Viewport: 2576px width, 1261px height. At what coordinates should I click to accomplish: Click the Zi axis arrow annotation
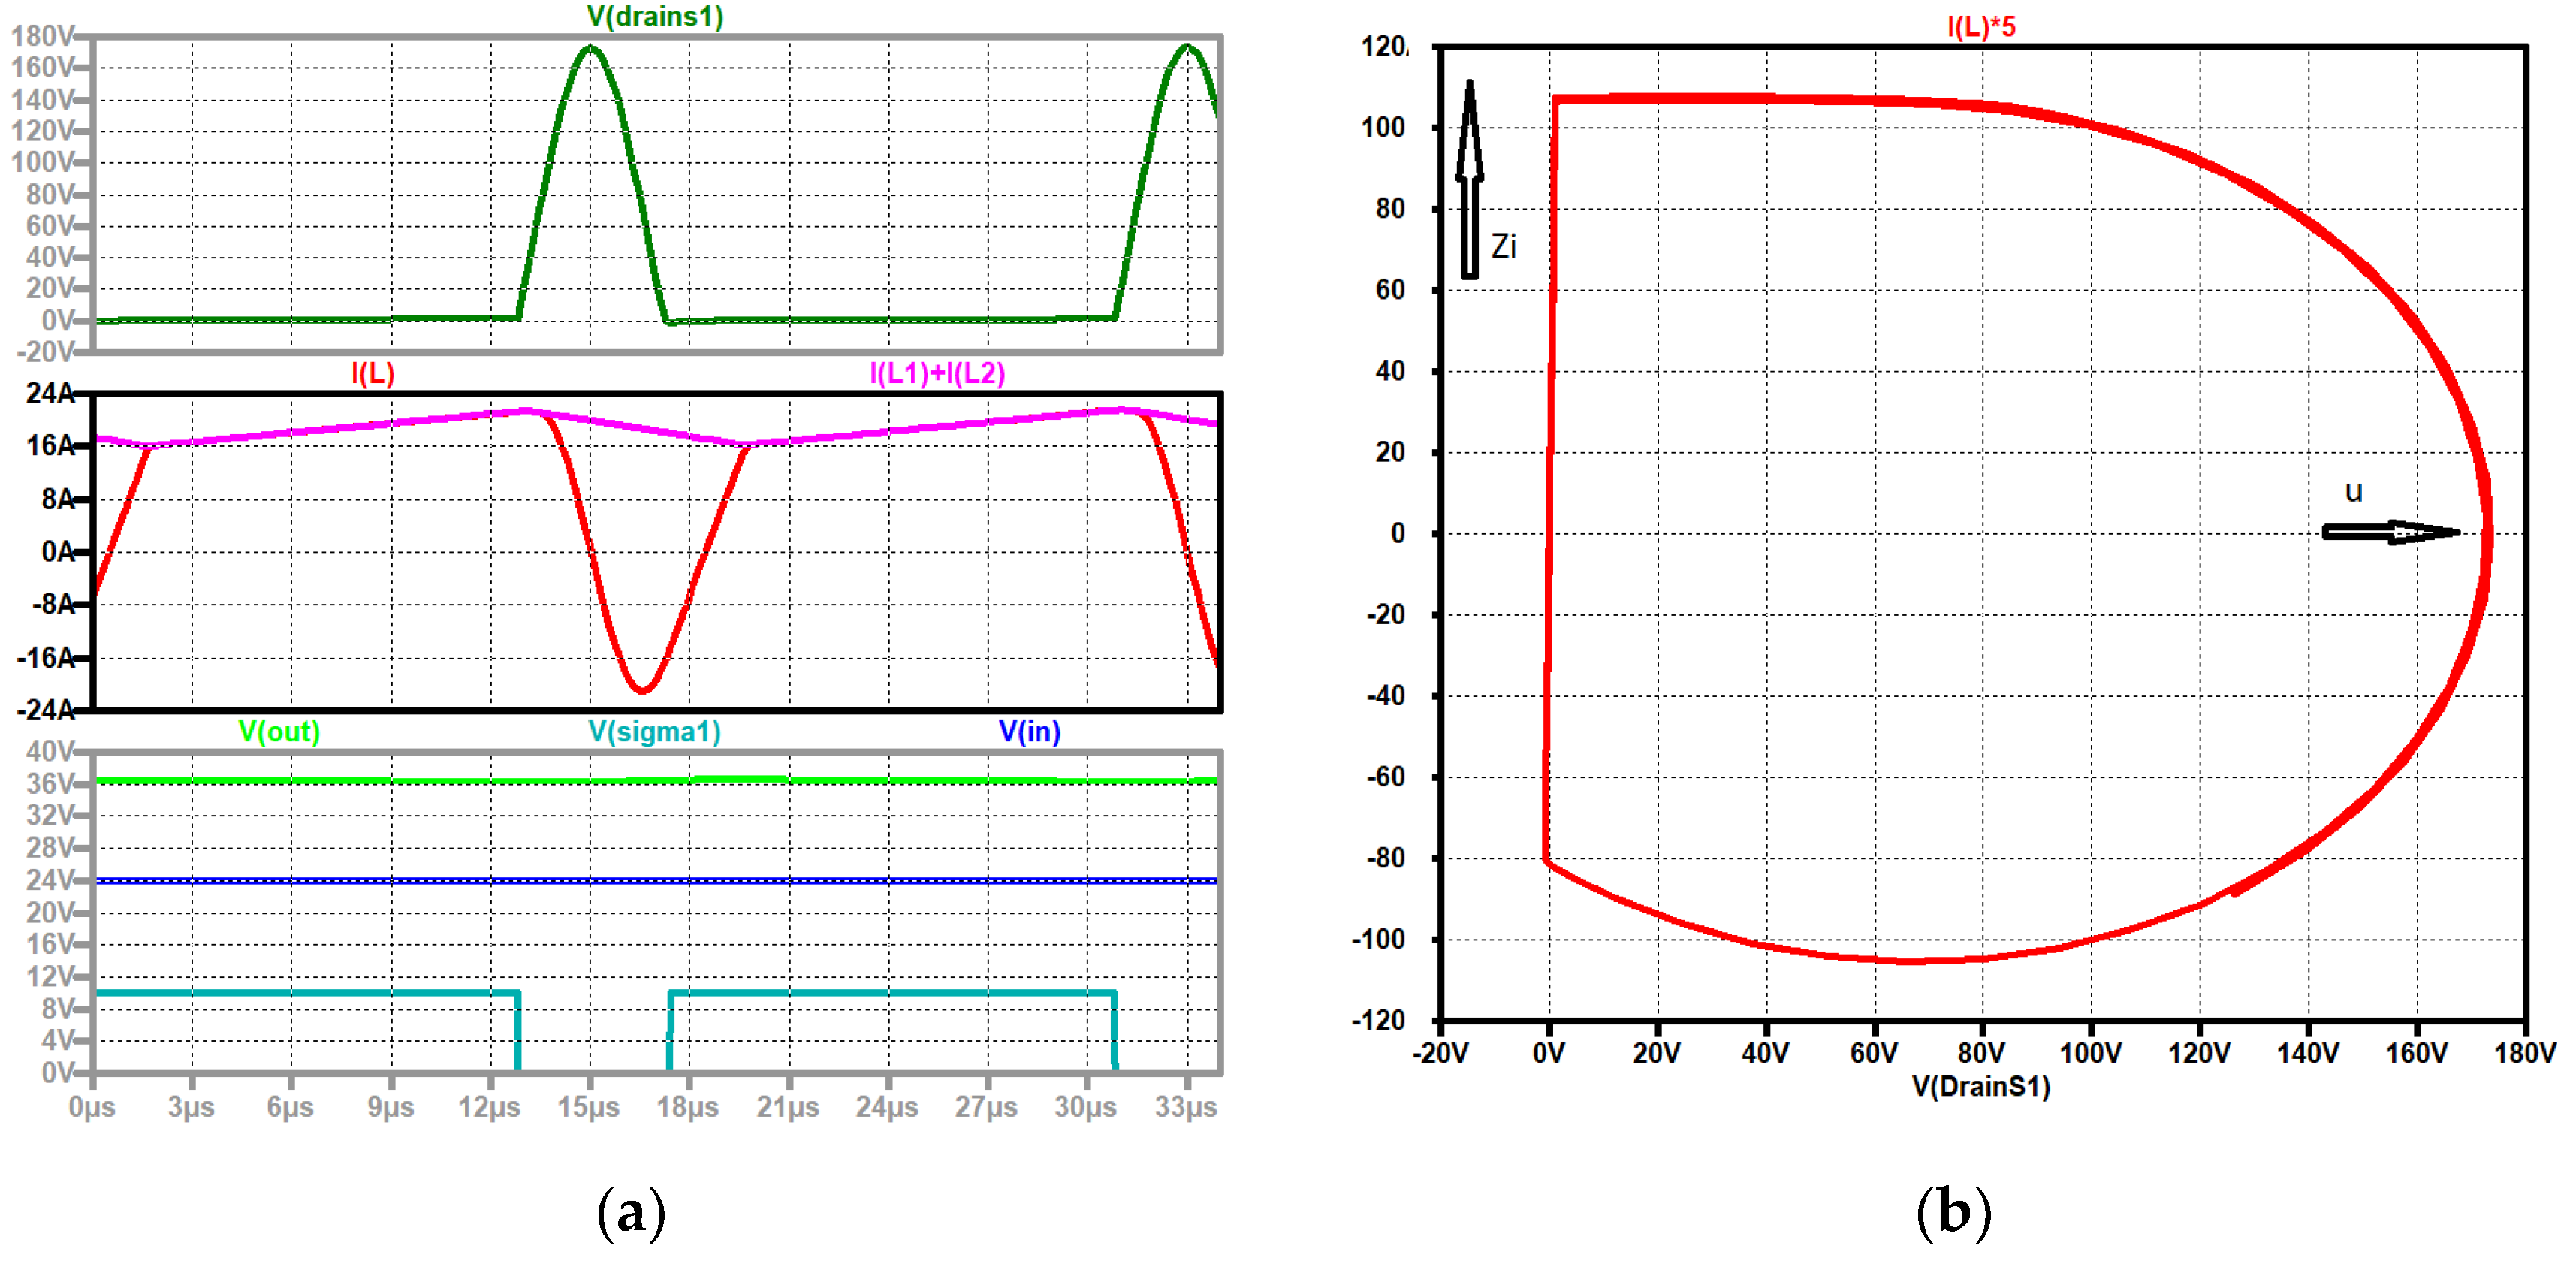tap(1470, 180)
